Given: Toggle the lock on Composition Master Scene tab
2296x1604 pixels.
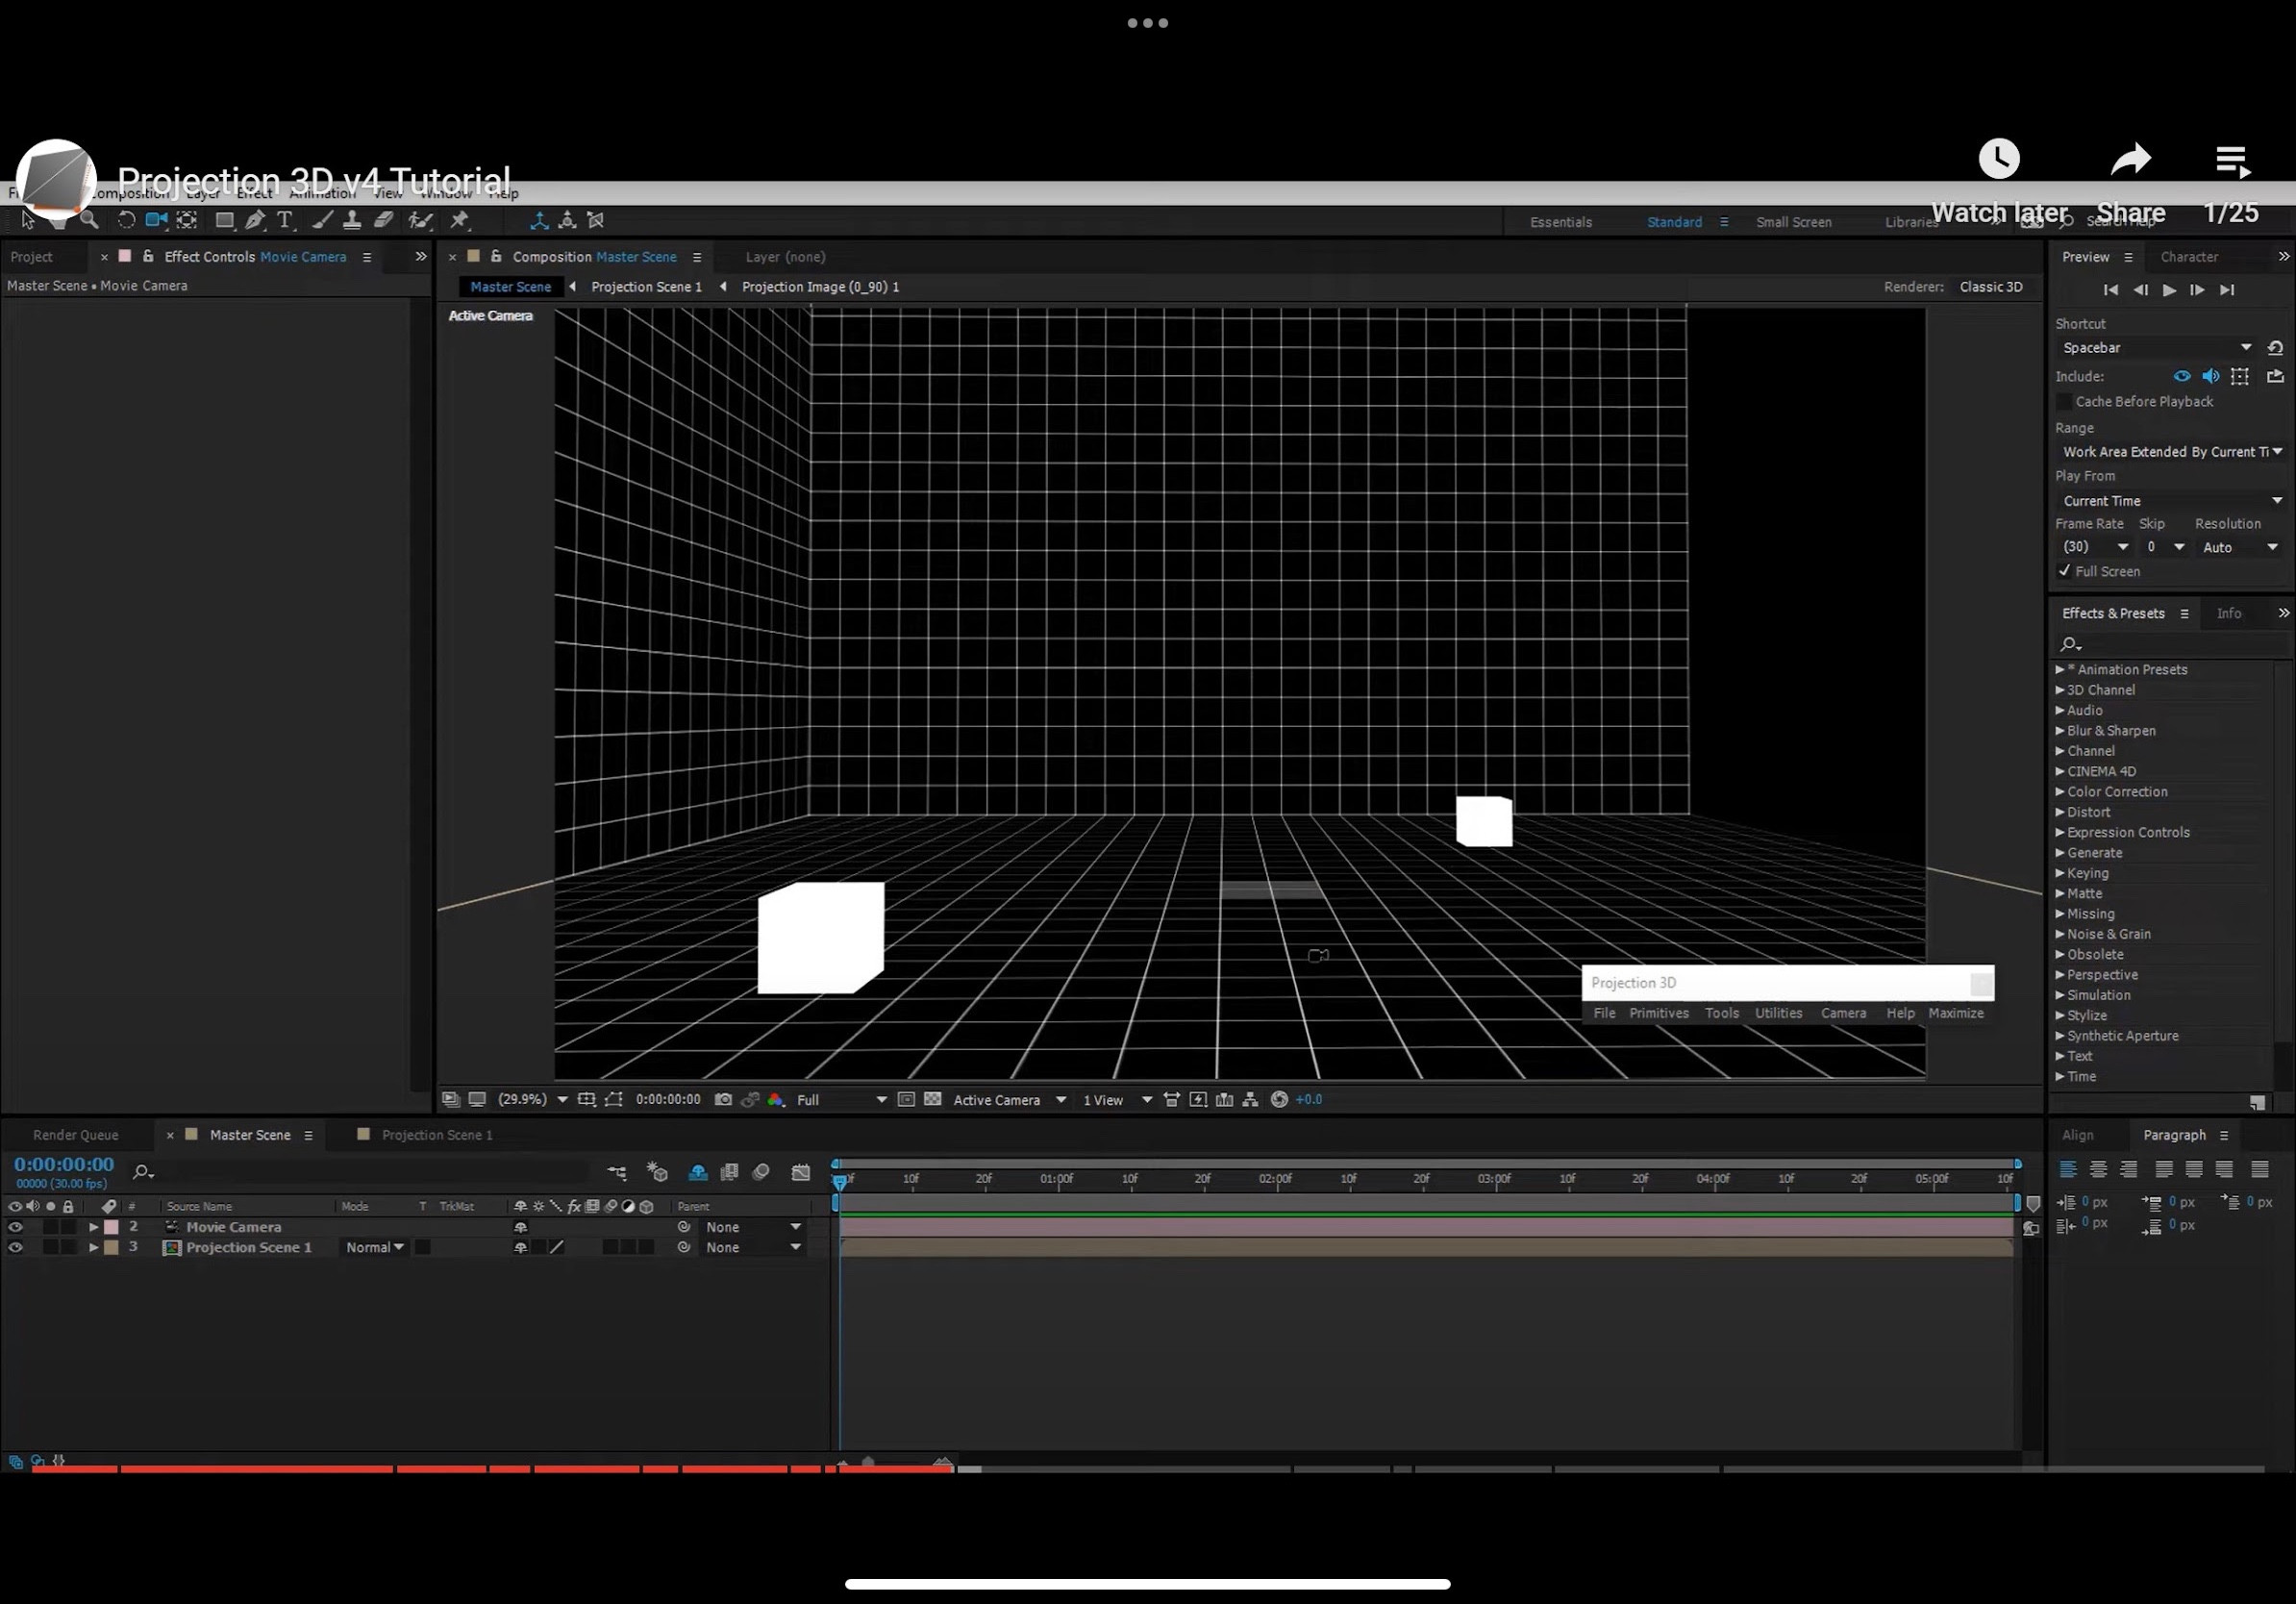Looking at the screenshot, I should point(496,257).
